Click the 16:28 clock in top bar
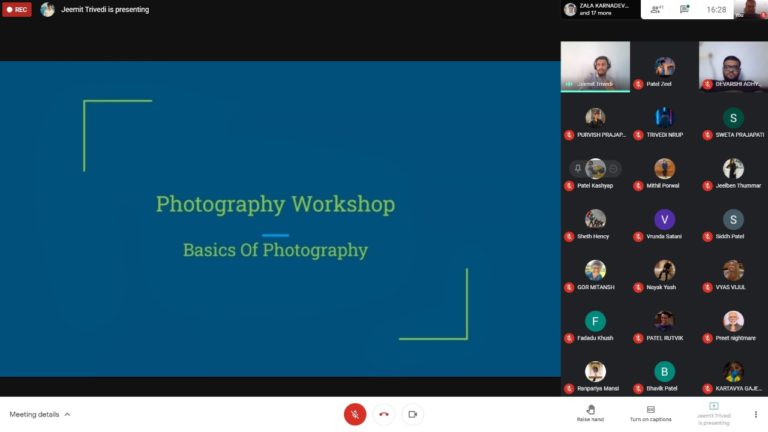This screenshot has height=432, width=768. click(716, 9)
